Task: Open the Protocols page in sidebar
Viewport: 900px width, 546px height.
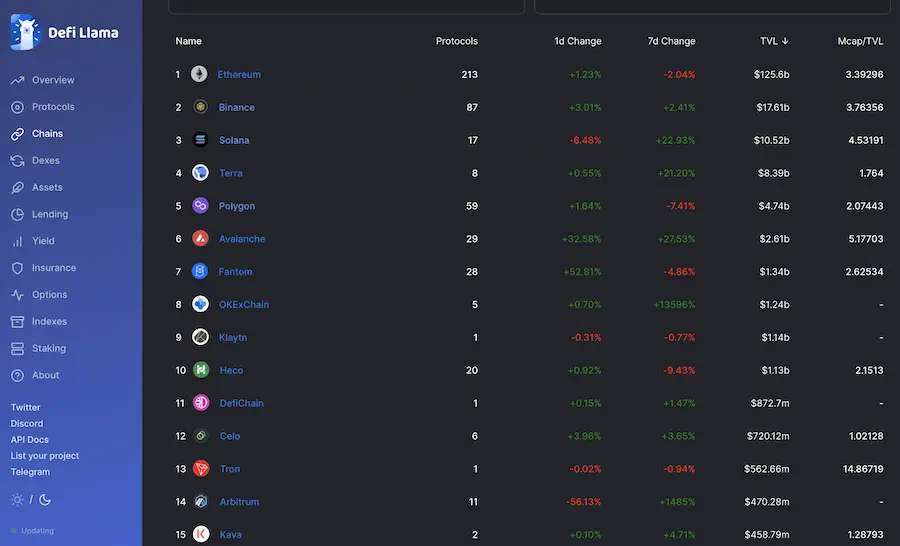Action: (x=53, y=107)
